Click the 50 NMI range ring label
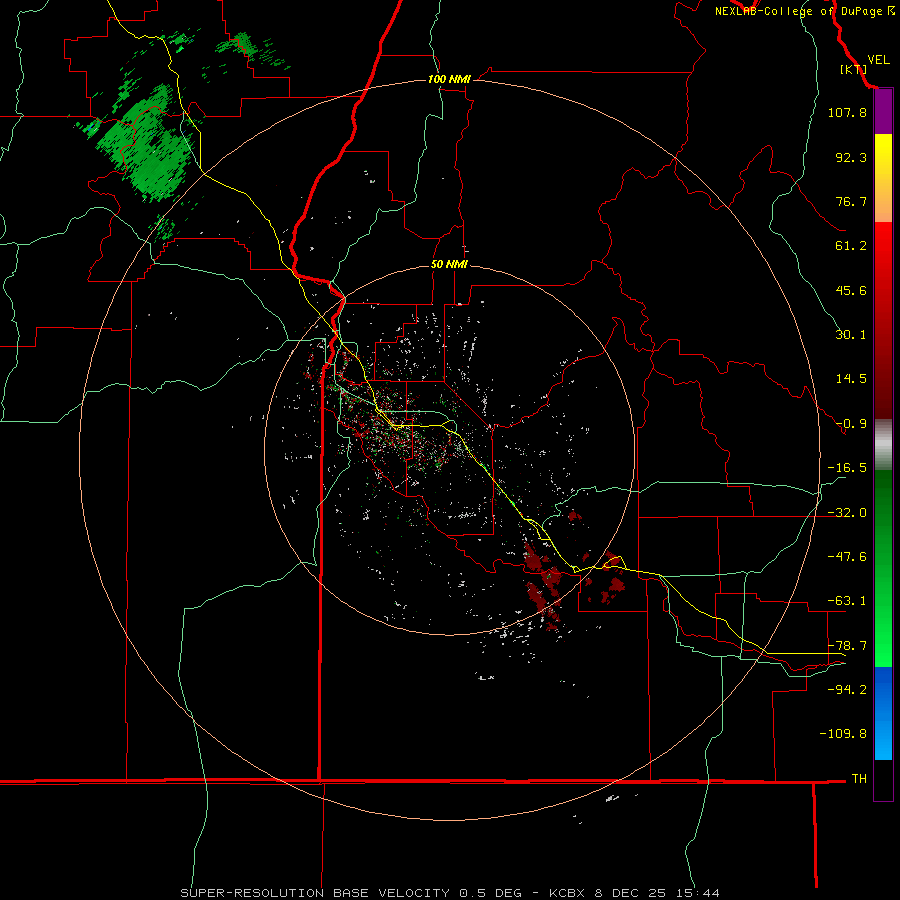900x900 pixels. pyautogui.click(x=449, y=264)
